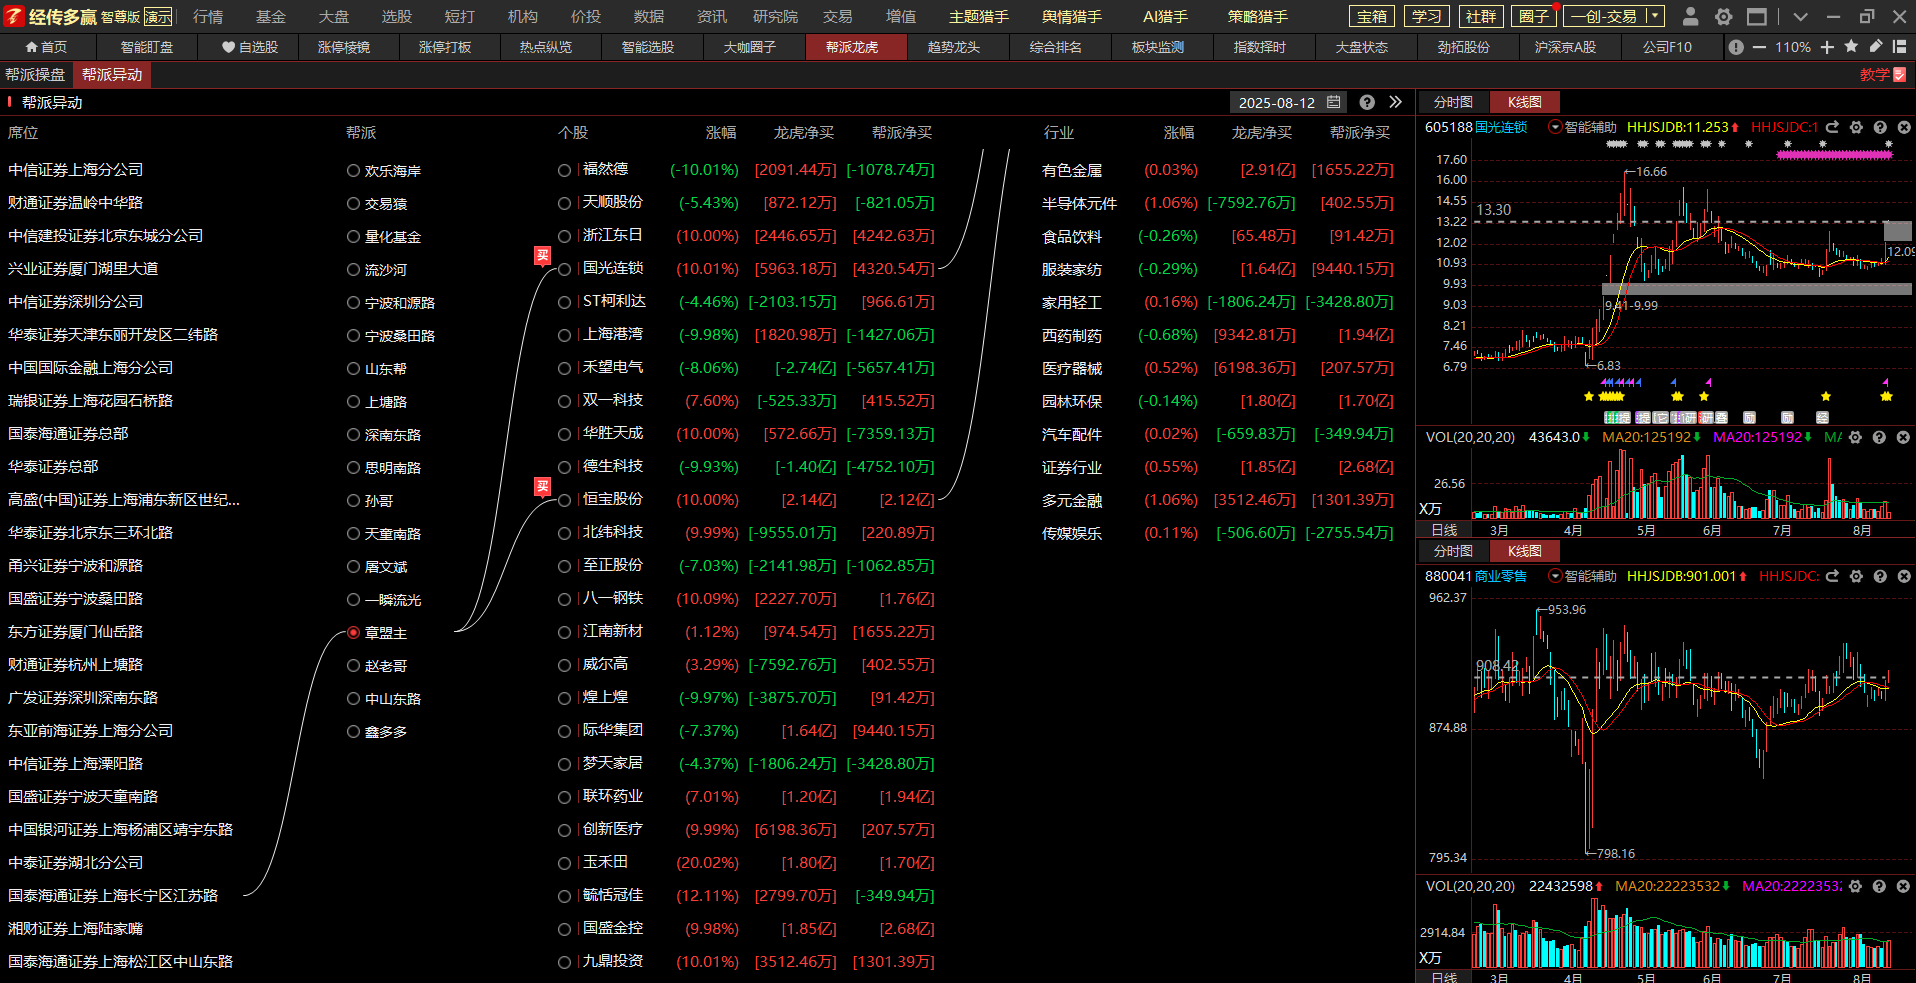This screenshot has height=983, width=1916.
Task: Open the 一创-交易 dropdown
Action: click(1654, 16)
